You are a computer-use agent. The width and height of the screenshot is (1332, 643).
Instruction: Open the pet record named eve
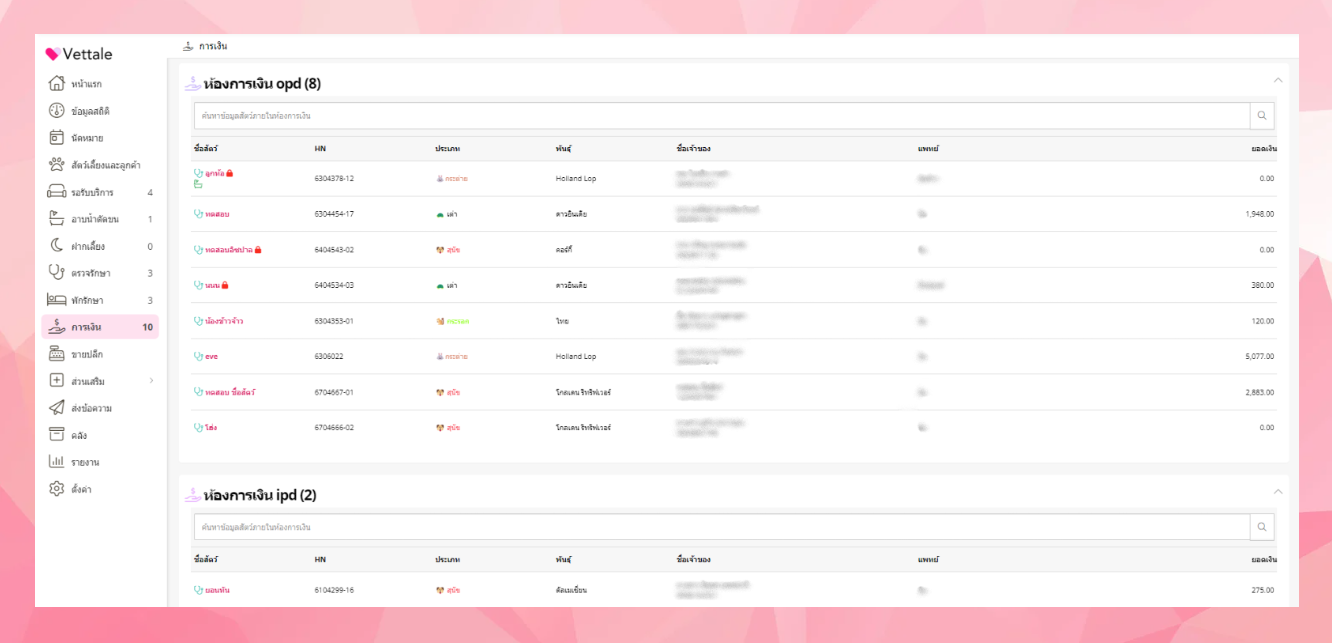211,356
